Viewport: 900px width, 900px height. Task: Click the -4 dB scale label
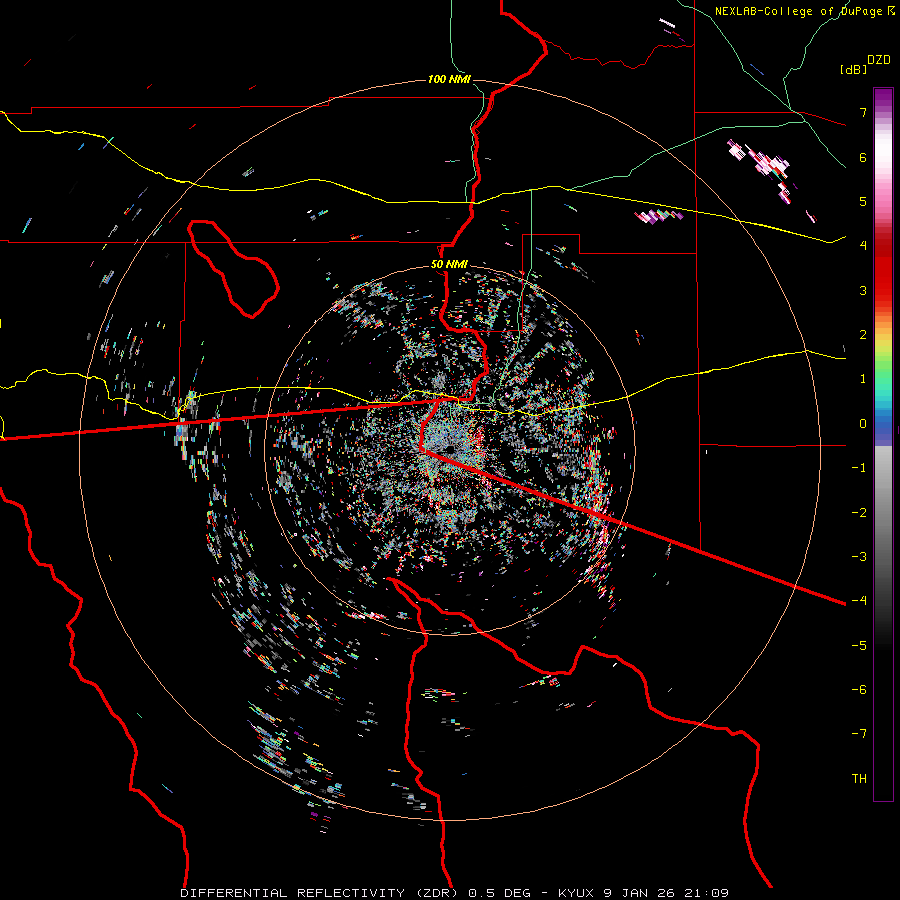click(x=859, y=601)
